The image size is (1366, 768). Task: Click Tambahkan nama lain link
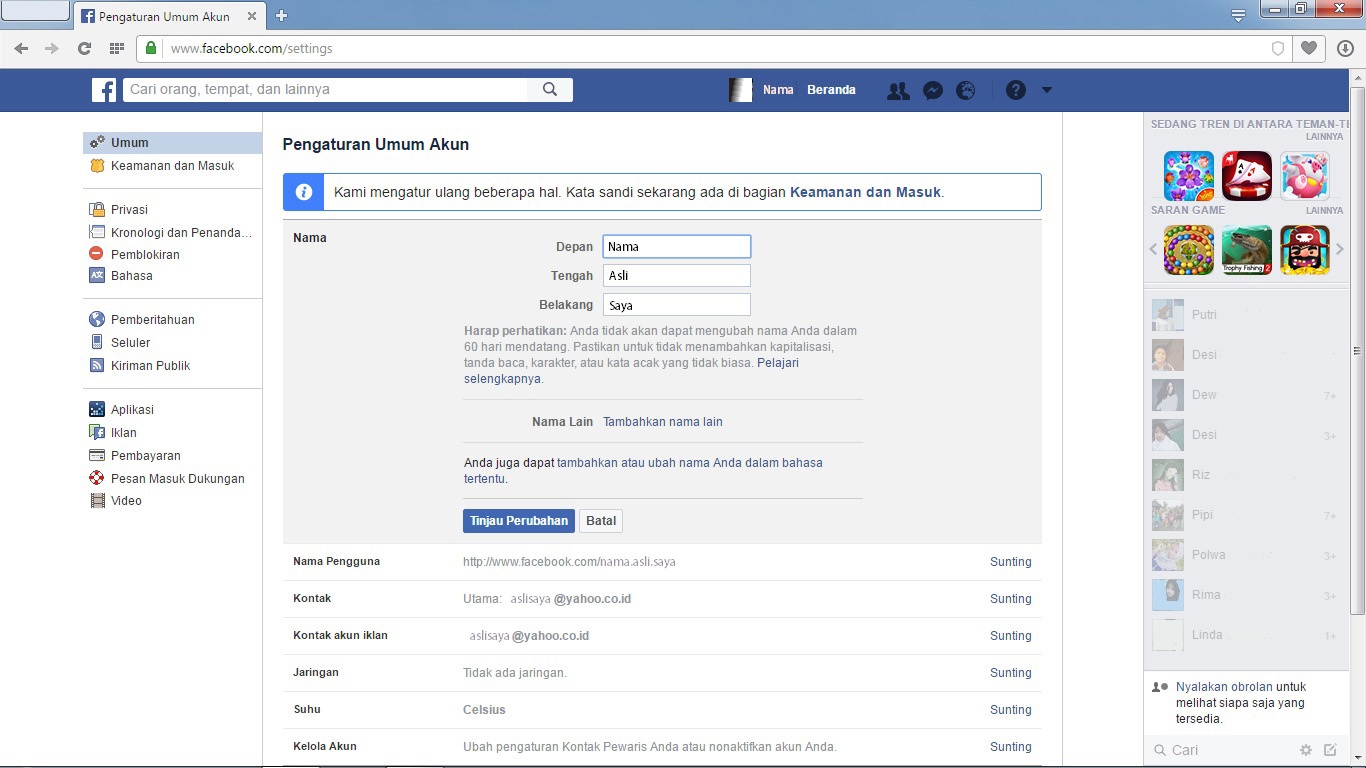(663, 422)
